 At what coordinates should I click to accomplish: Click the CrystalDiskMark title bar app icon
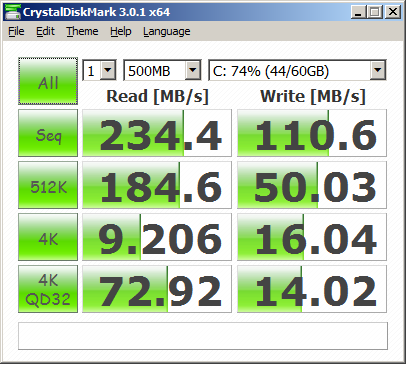point(13,12)
